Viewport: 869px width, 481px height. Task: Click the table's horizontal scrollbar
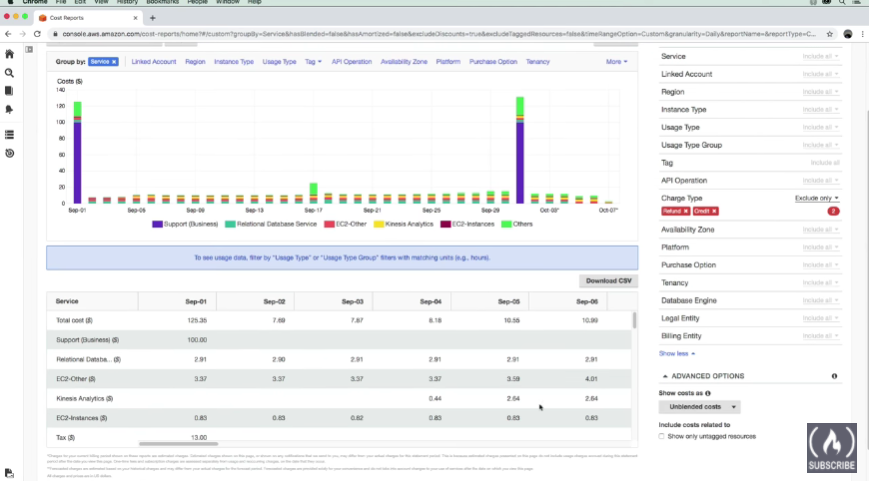point(178,444)
